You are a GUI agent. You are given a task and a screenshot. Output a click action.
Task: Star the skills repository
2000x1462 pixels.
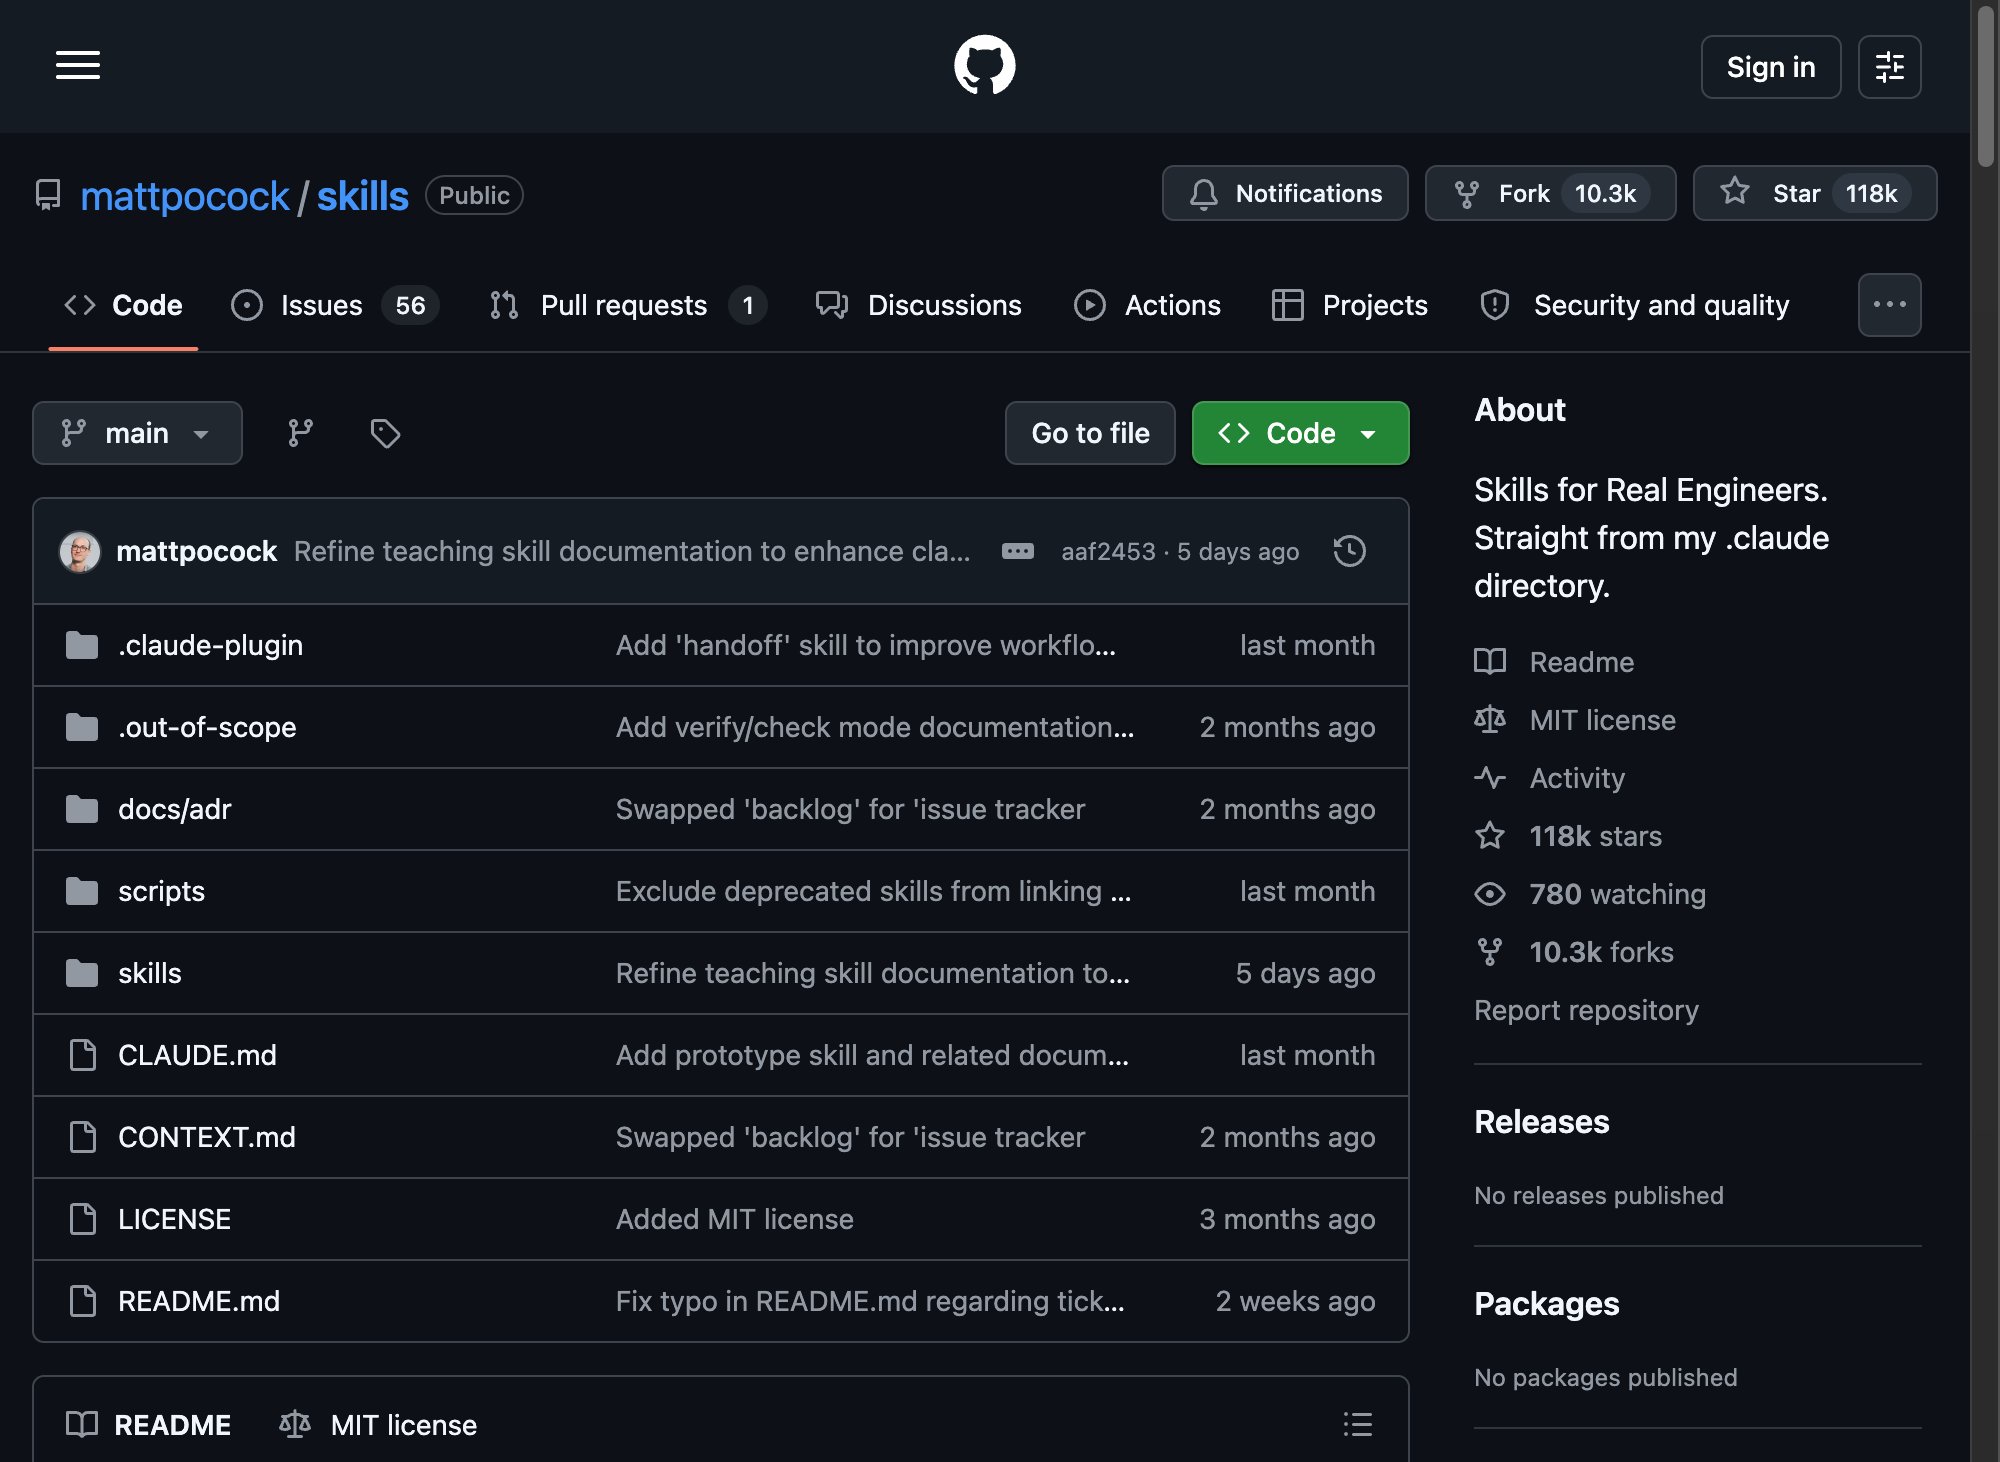coord(1814,193)
